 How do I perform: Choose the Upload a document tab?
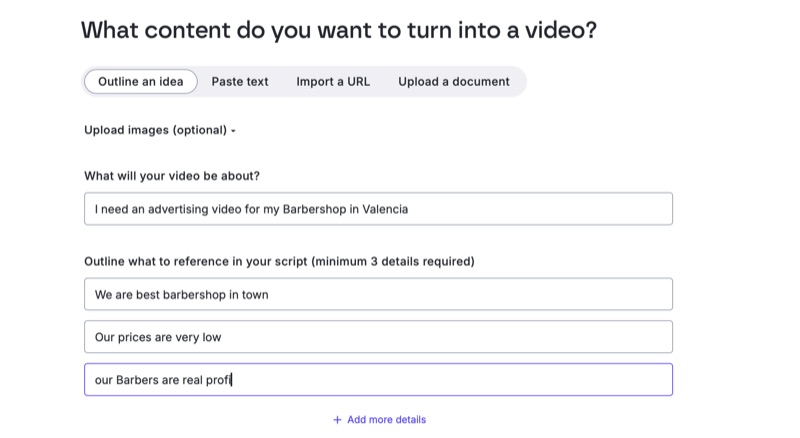454,82
